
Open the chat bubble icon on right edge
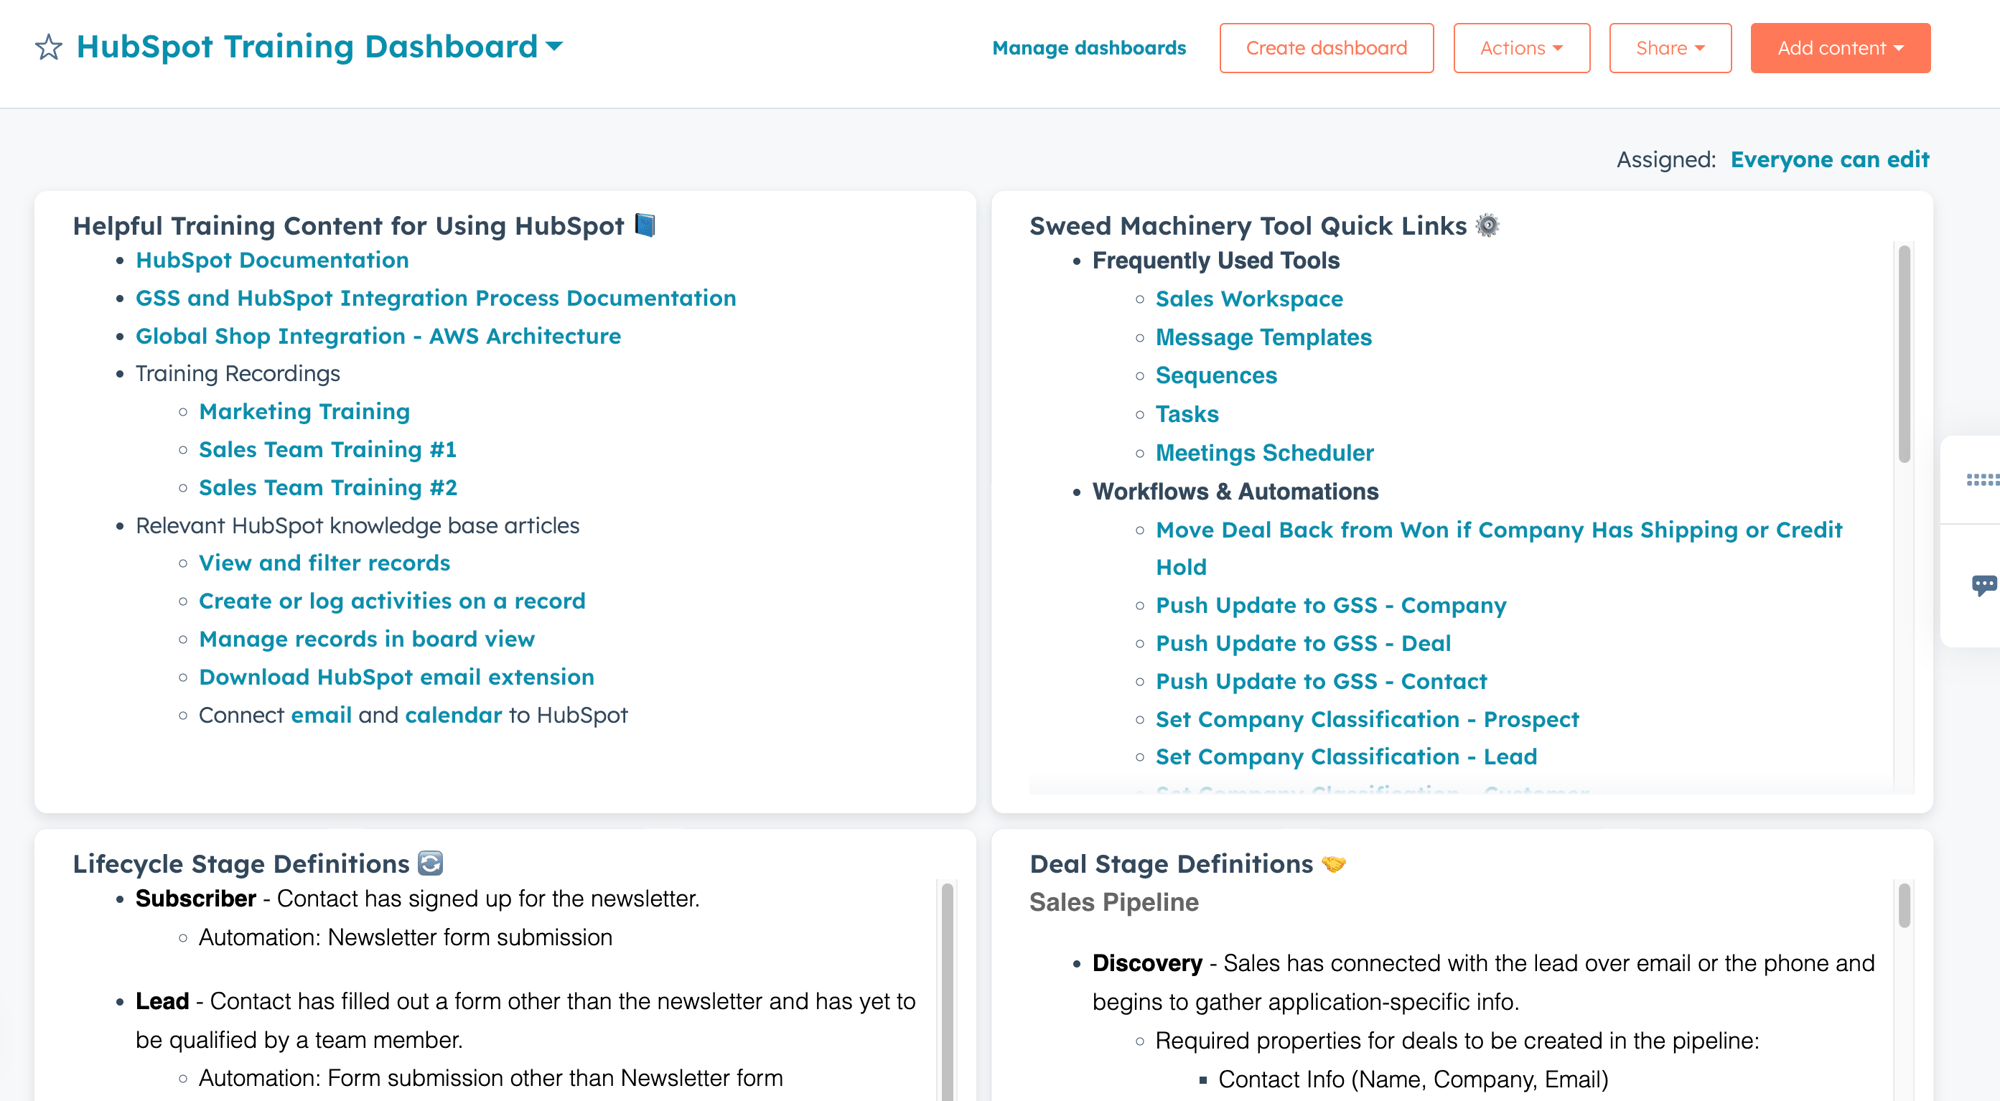click(1983, 585)
